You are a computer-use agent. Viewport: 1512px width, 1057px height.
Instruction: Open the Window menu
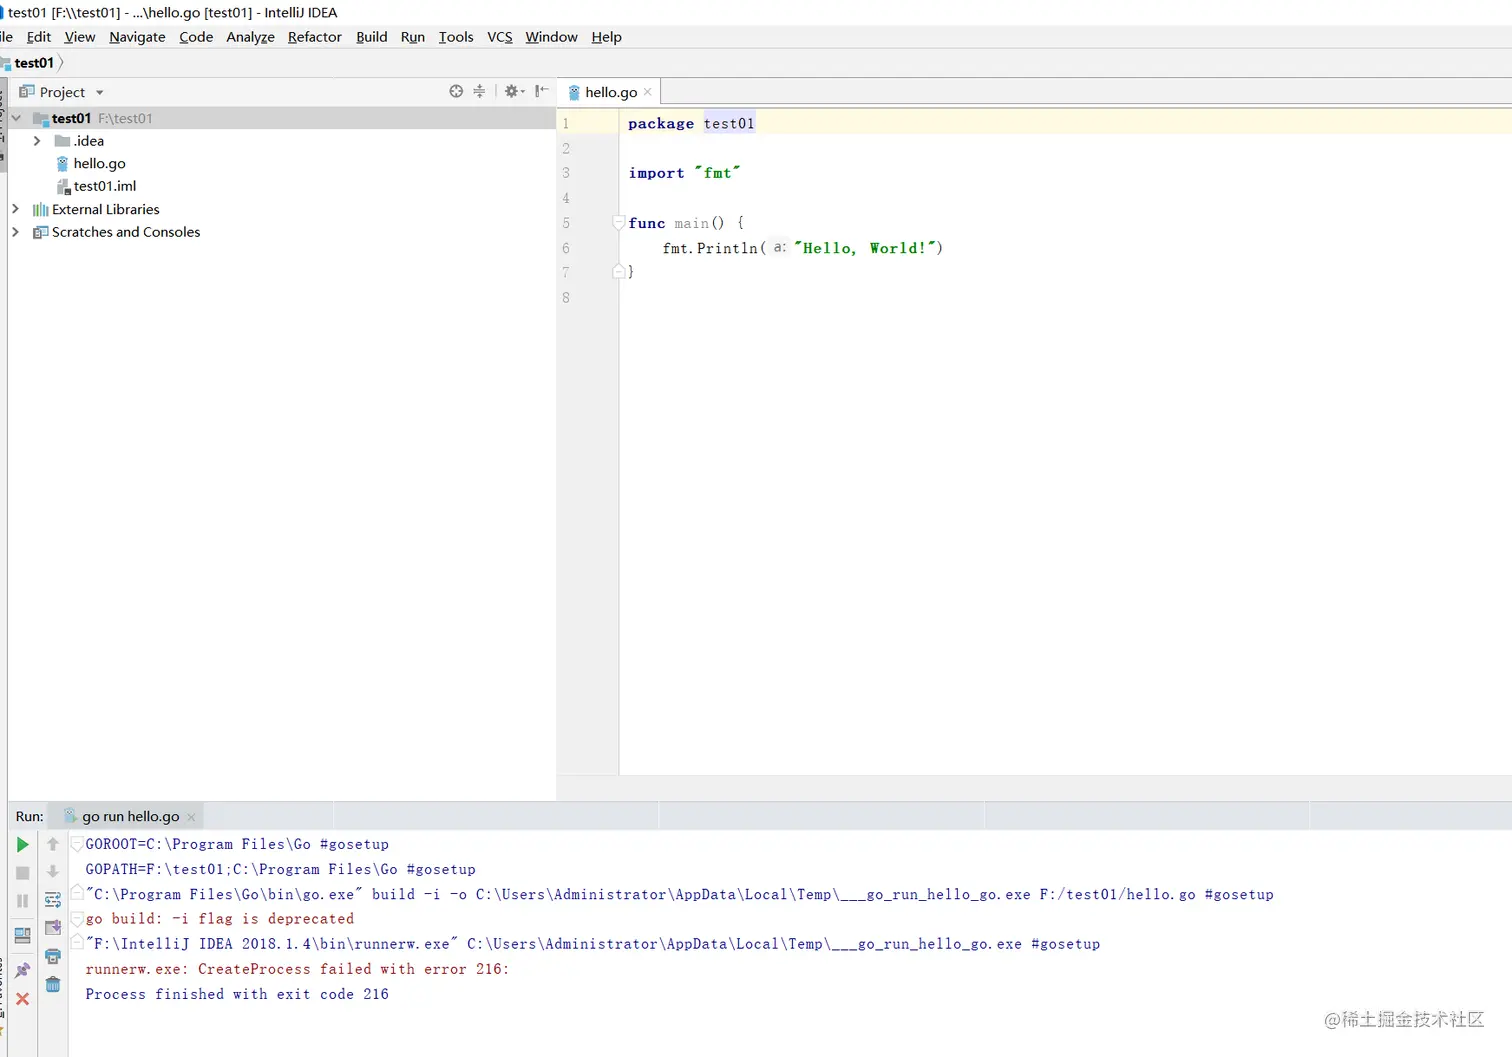click(551, 37)
